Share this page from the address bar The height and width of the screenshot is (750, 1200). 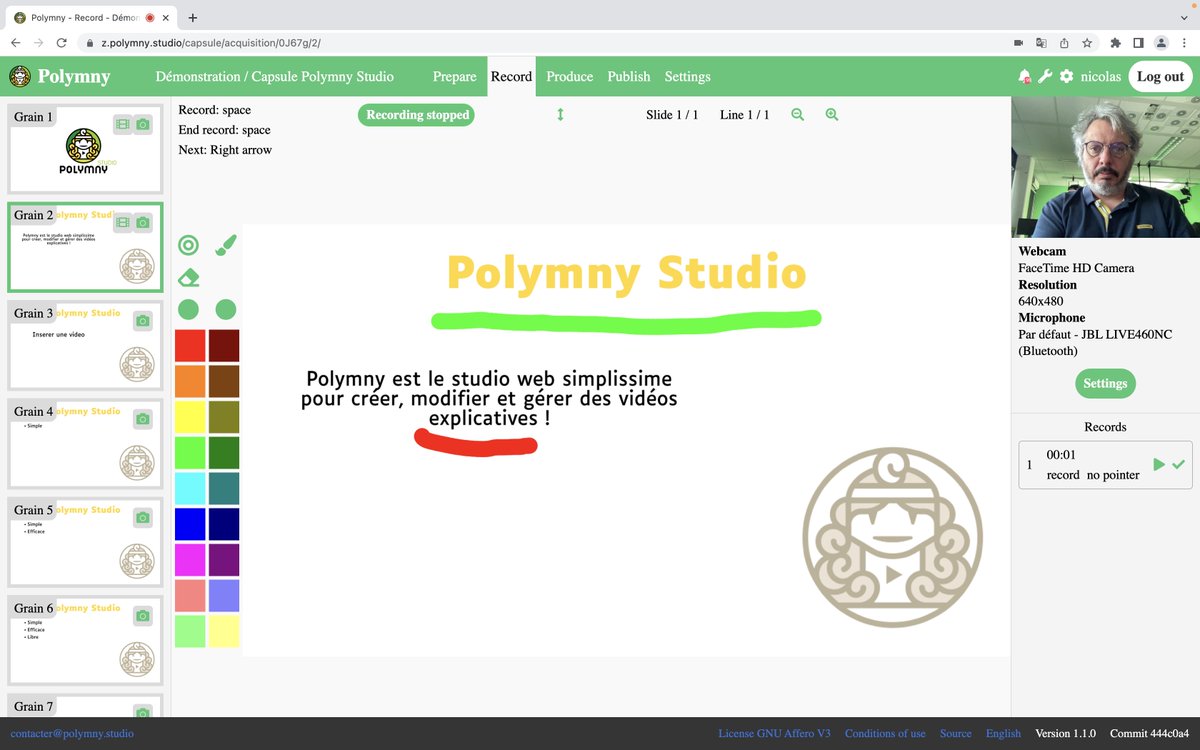click(x=1064, y=43)
